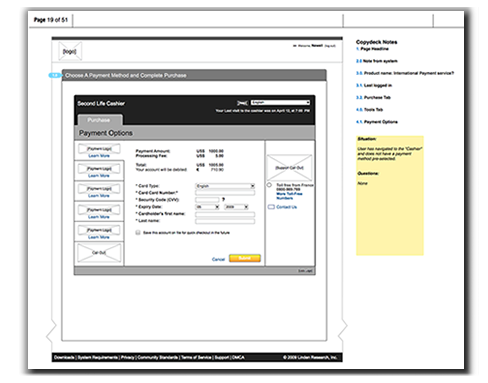This screenshot has height=383, width=488.
Task: Switch to the Purchase tab
Action: [99, 120]
